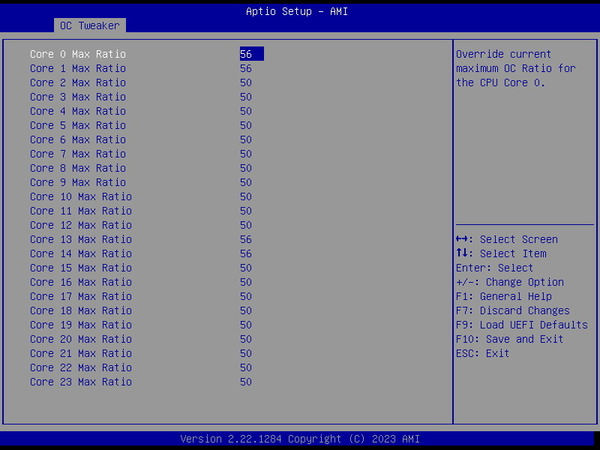This screenshot has width=600, height=450.
Task: Select the Core 16 Max Ratio label
Action: pyautogui.click(x=81, y=282)
